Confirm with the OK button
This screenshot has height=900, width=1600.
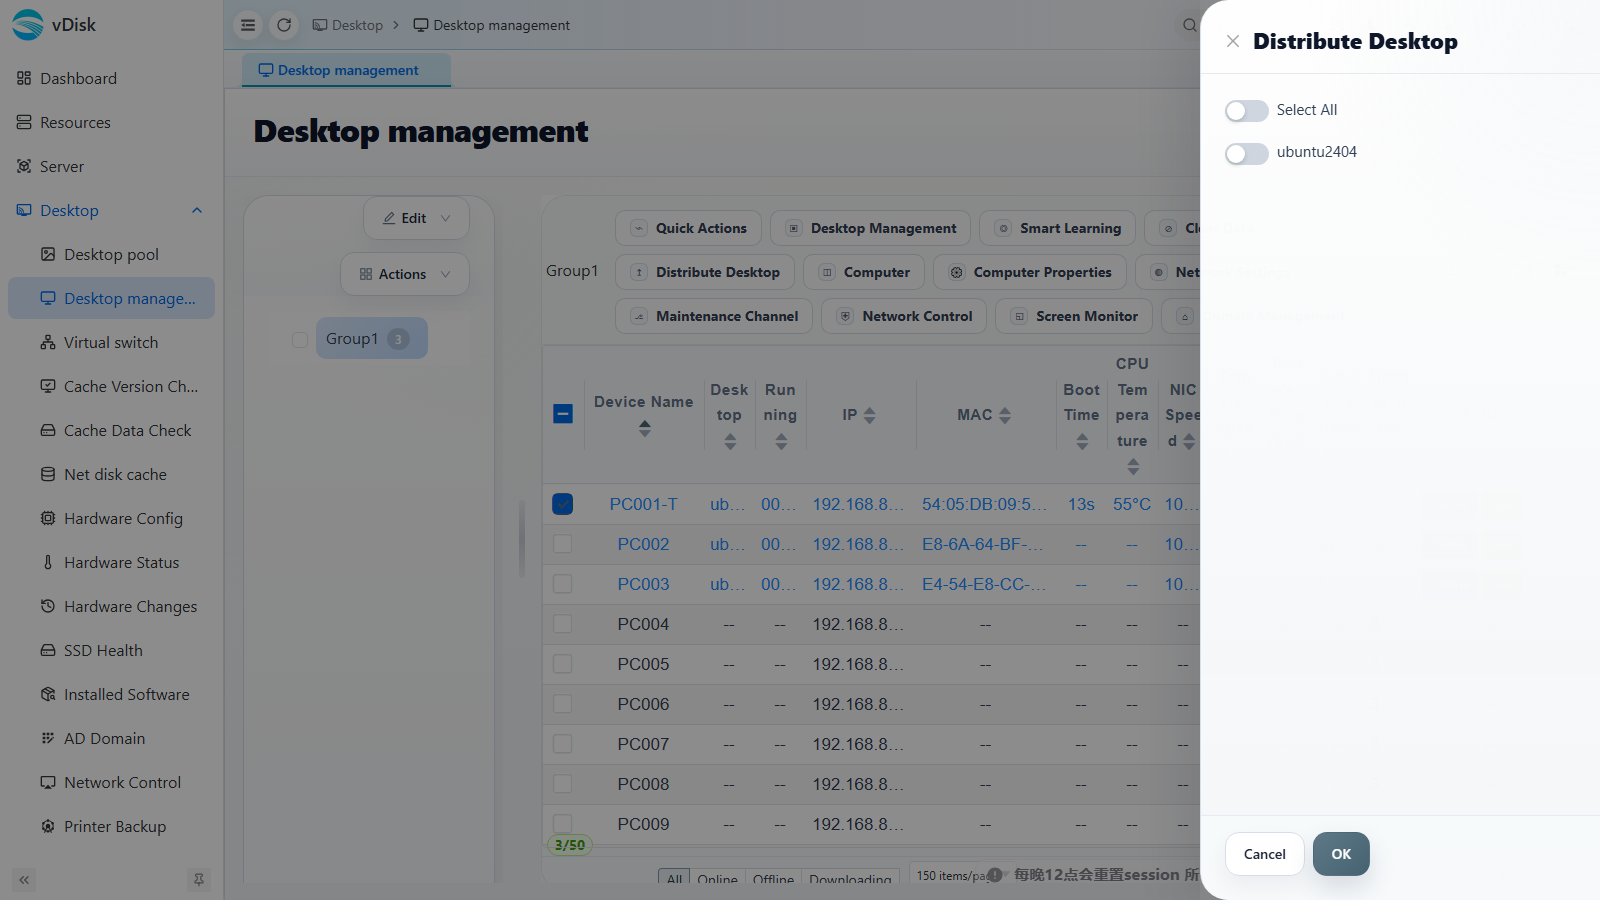pos(1341,854)
